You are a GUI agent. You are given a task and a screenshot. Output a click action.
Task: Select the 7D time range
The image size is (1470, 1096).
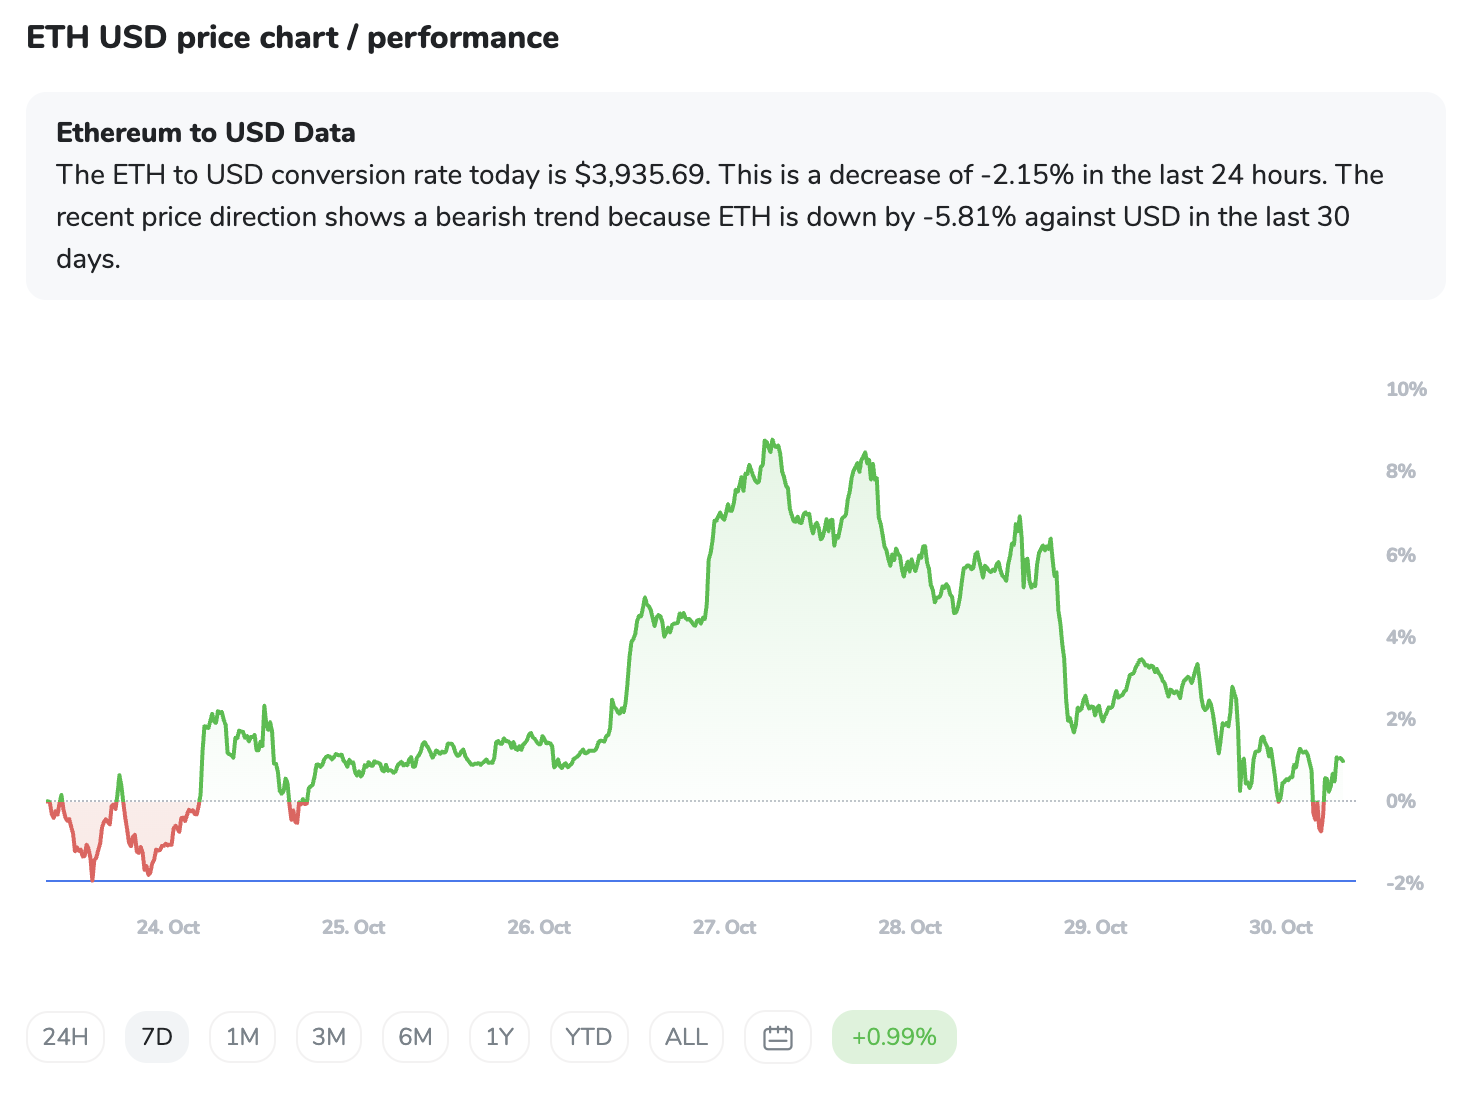(x=157, y=1037)
